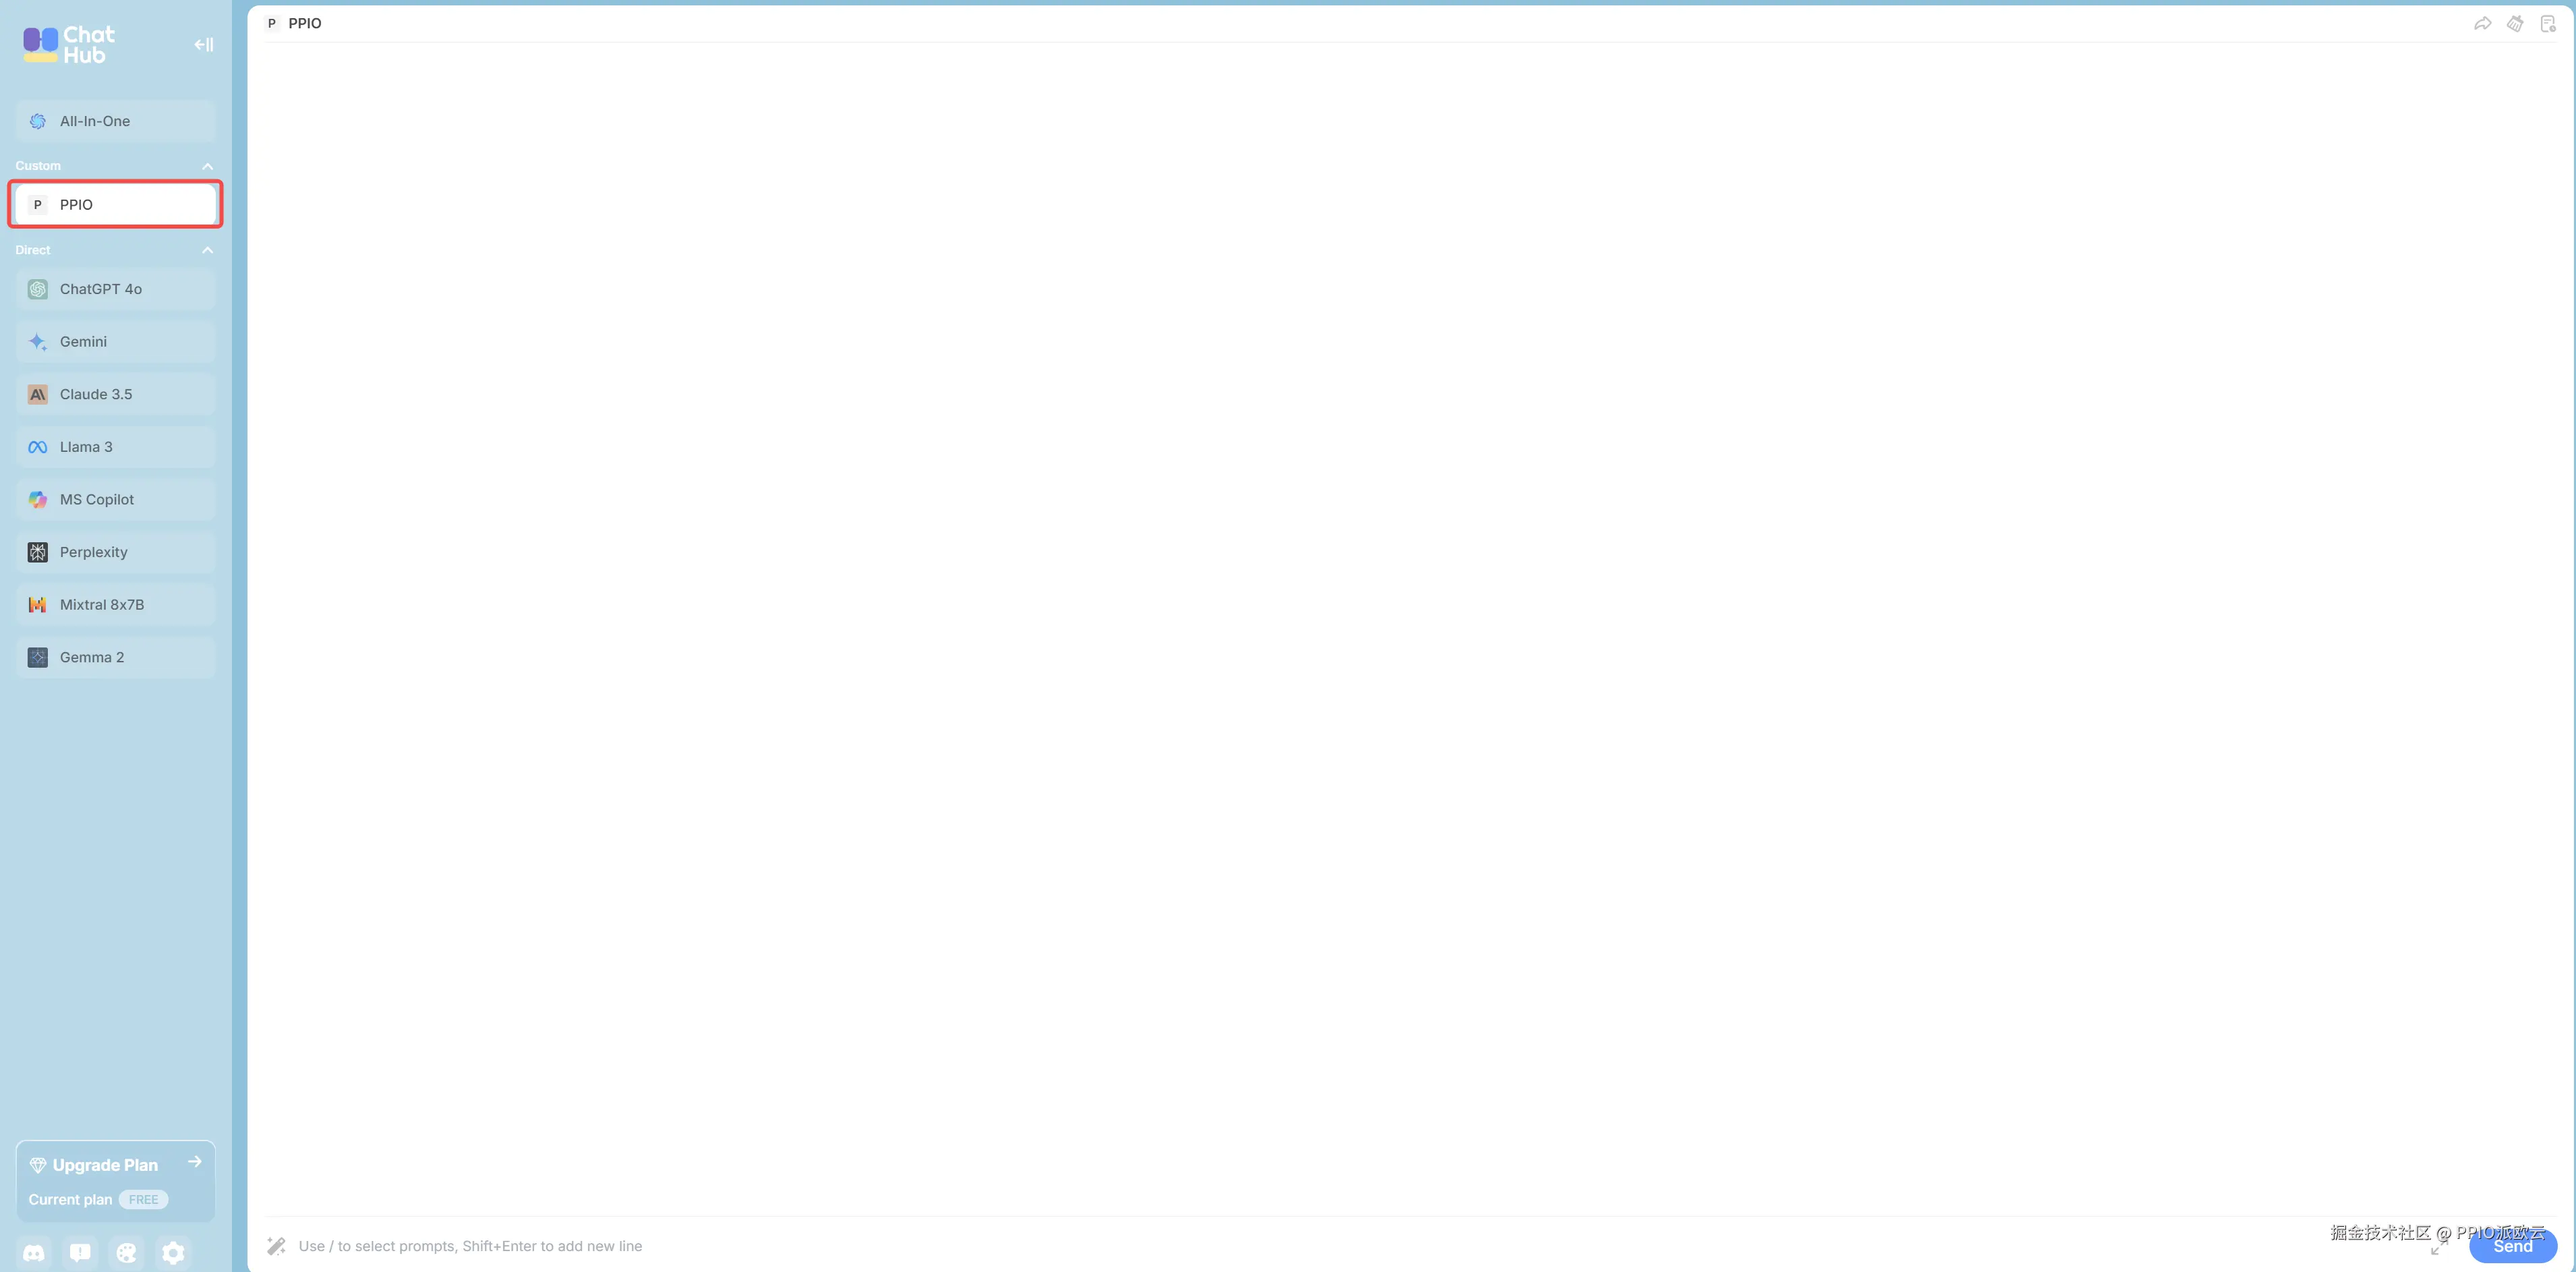Collapse the Custom section
Viewport: 2576px width, 1272px height.
coord(208,166)
